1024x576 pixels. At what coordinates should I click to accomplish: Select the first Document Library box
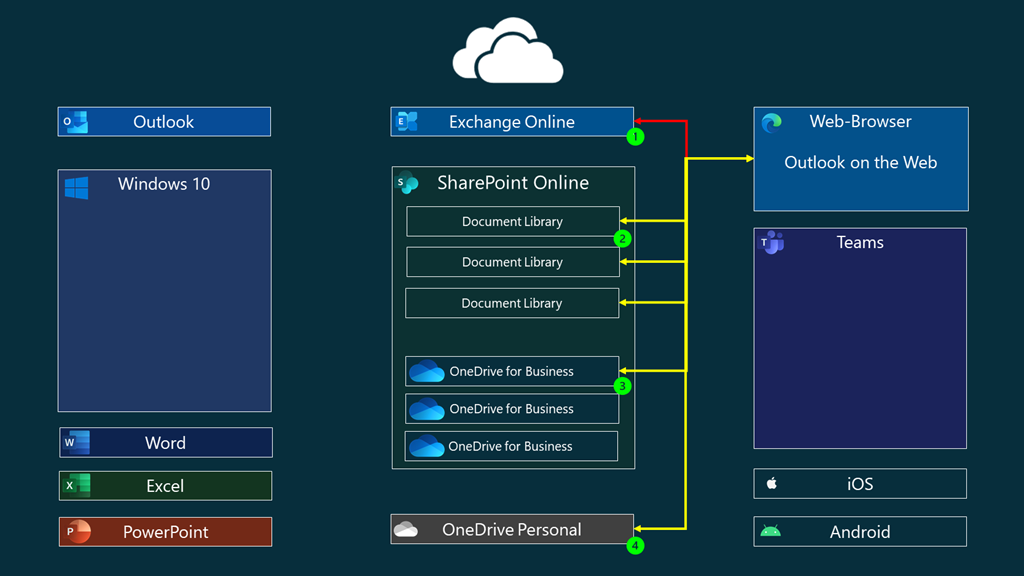click(512, 222)
